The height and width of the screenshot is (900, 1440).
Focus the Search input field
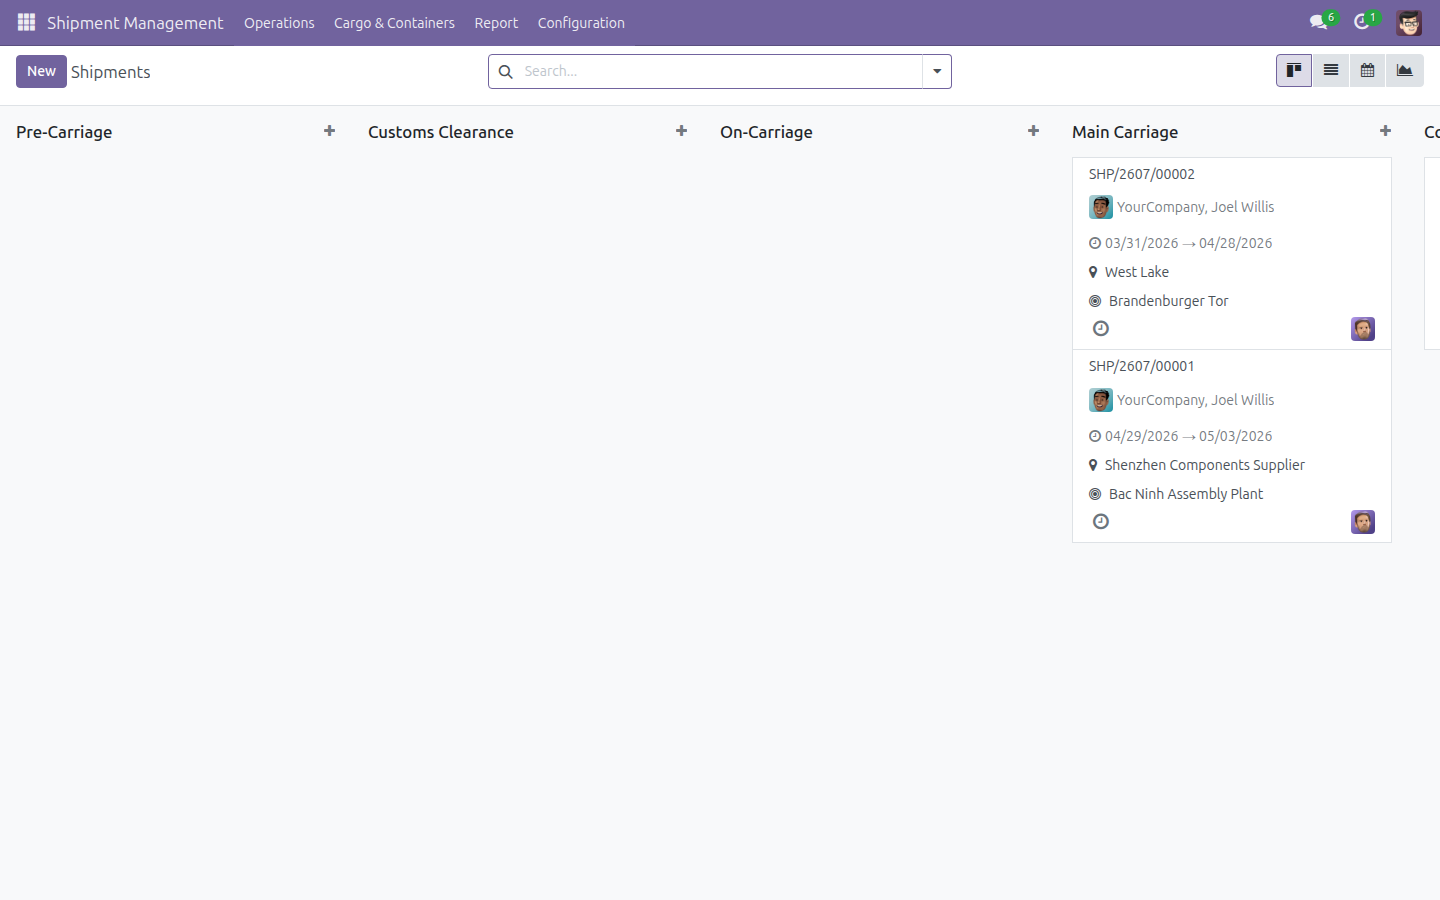(718, 72)
